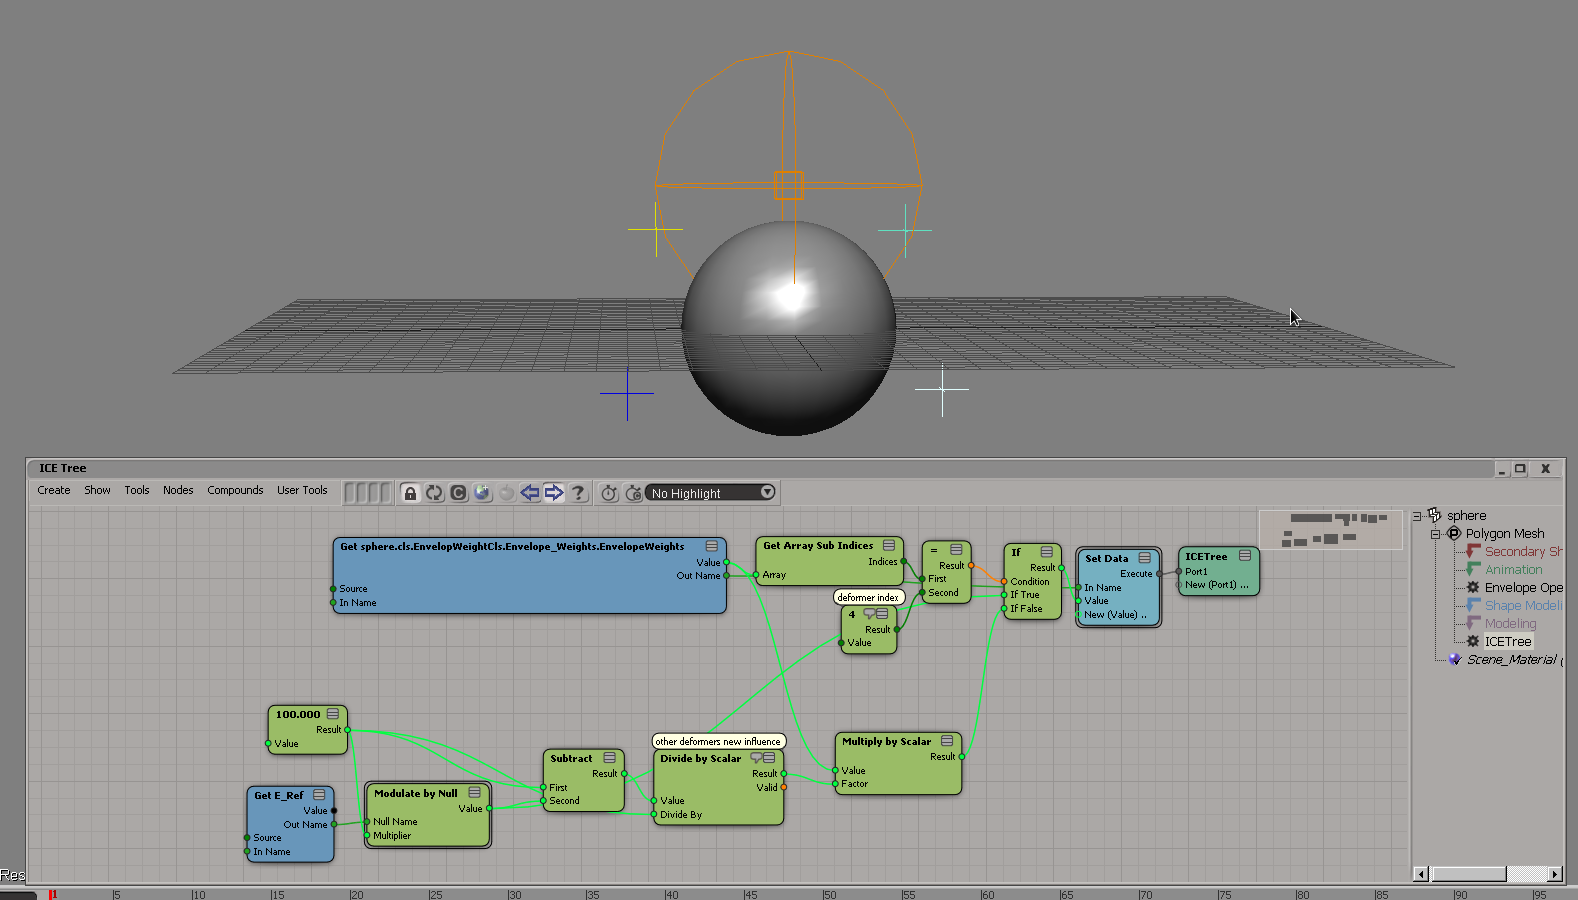Toggle the Subtract node collapse icon
The width and height of the screenshot is (1578, 900).
click(x=610, y=758)
